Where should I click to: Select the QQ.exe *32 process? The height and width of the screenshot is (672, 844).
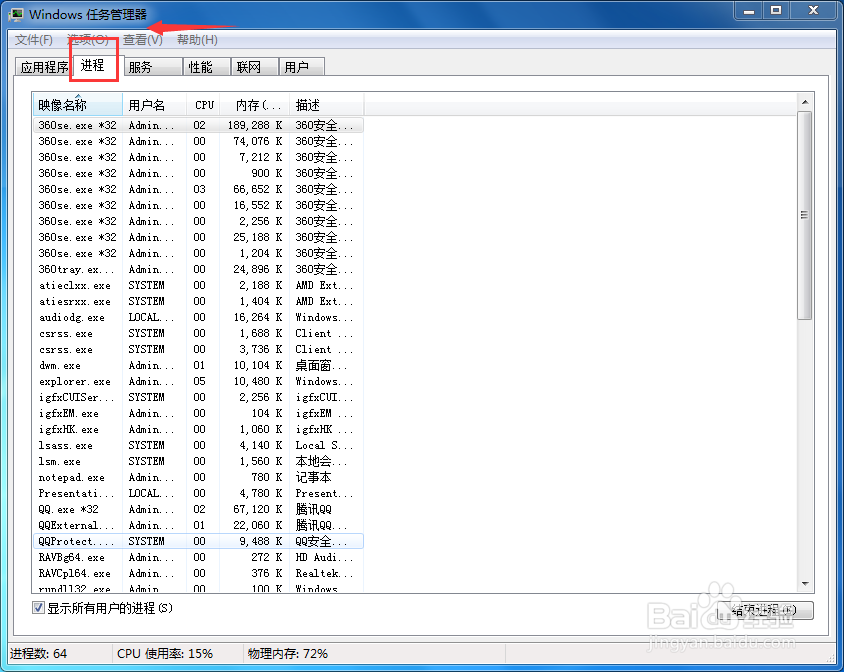(198, 509)
